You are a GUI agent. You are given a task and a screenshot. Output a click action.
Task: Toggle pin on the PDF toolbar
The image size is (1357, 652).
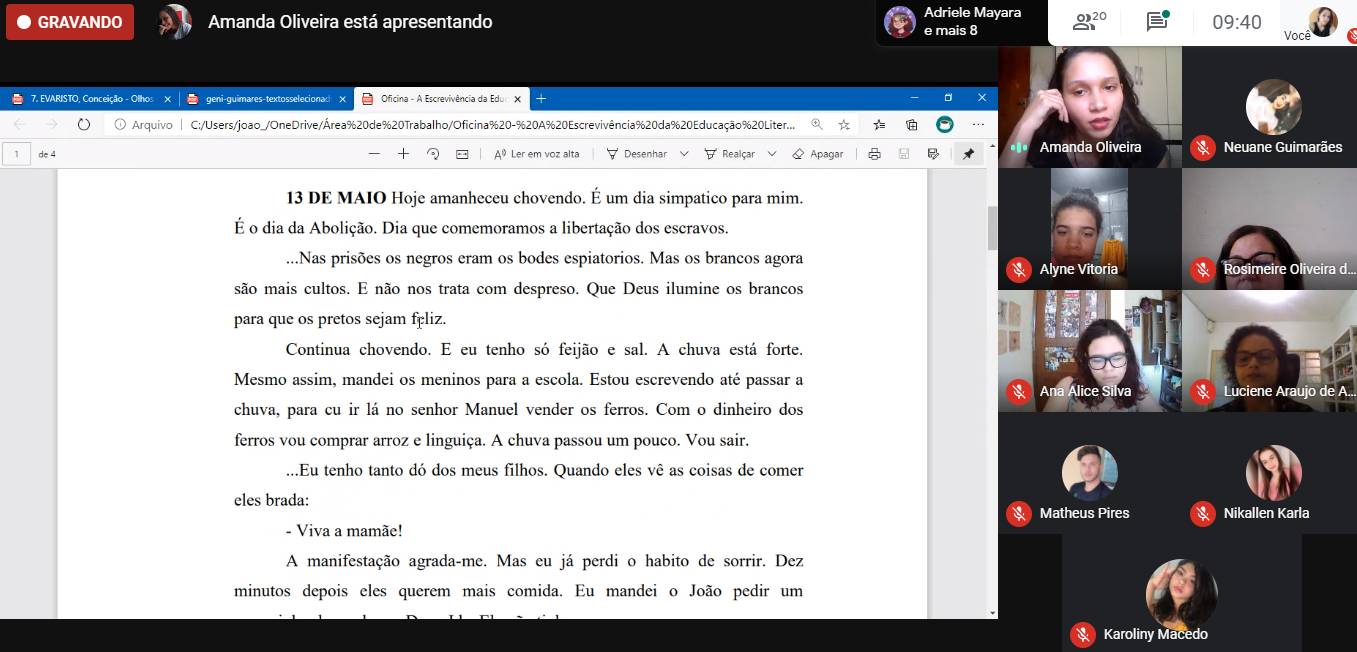(968, 154)
